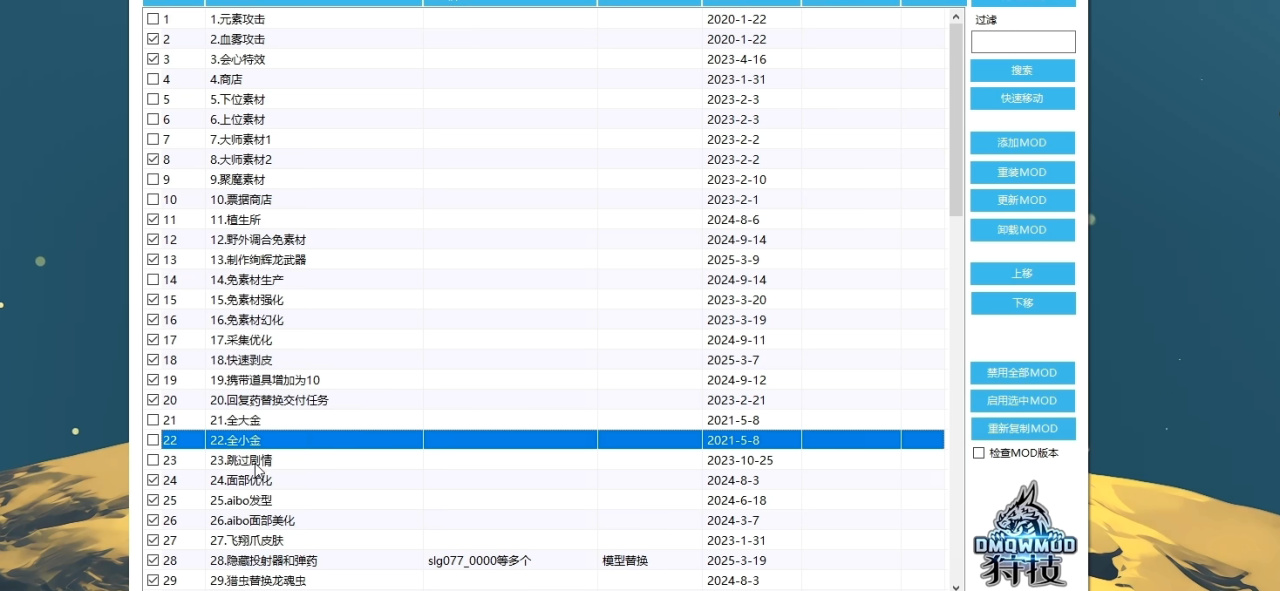Enable the checkbox for row 23

point(153,460)
